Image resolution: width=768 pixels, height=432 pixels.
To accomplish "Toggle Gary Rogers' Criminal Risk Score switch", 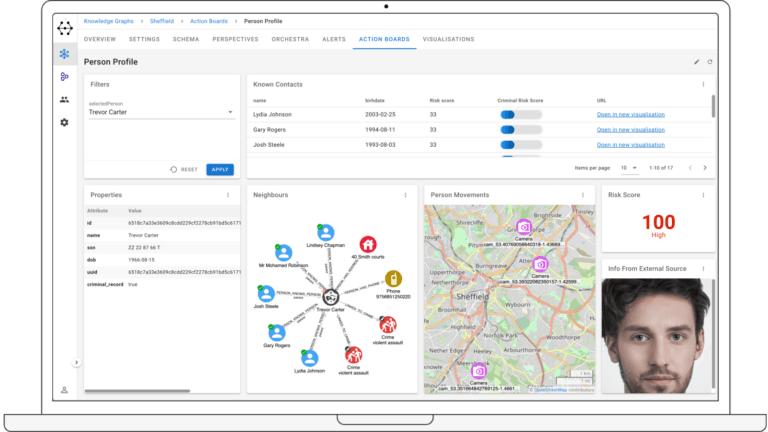I will tap(519, 130).
